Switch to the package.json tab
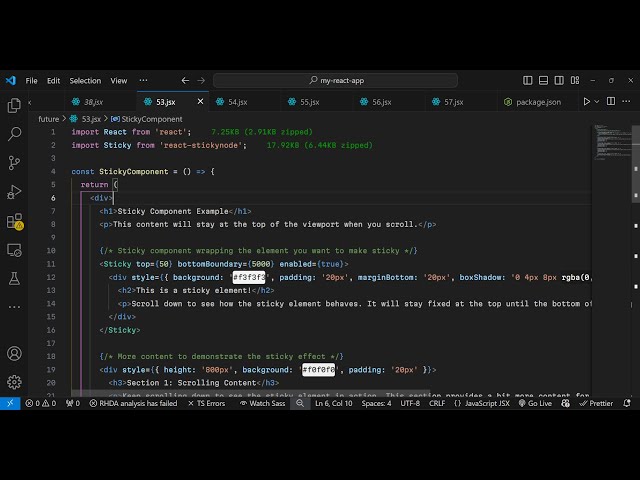The image size is (640, 480). click(538, 102)
